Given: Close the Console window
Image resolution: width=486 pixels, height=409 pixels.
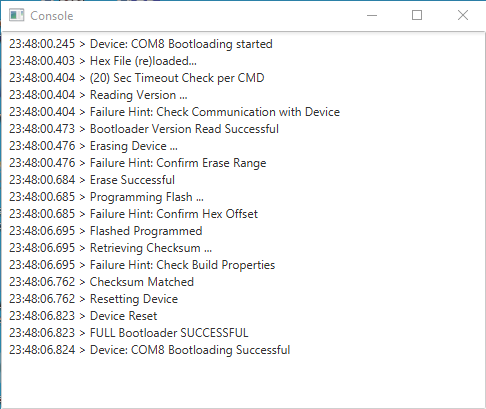Looking at the screenshot, I should (x=463, y=15).
